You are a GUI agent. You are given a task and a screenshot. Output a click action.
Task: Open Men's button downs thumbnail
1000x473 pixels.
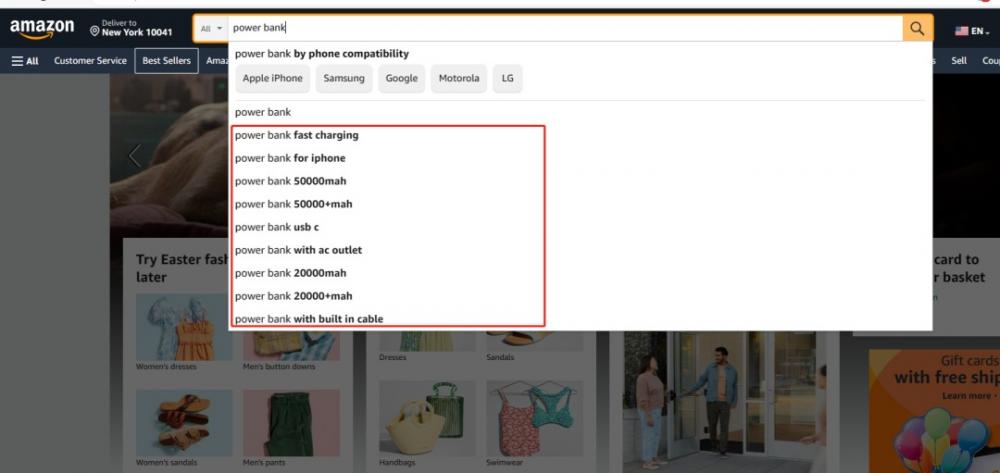point(291,346)
